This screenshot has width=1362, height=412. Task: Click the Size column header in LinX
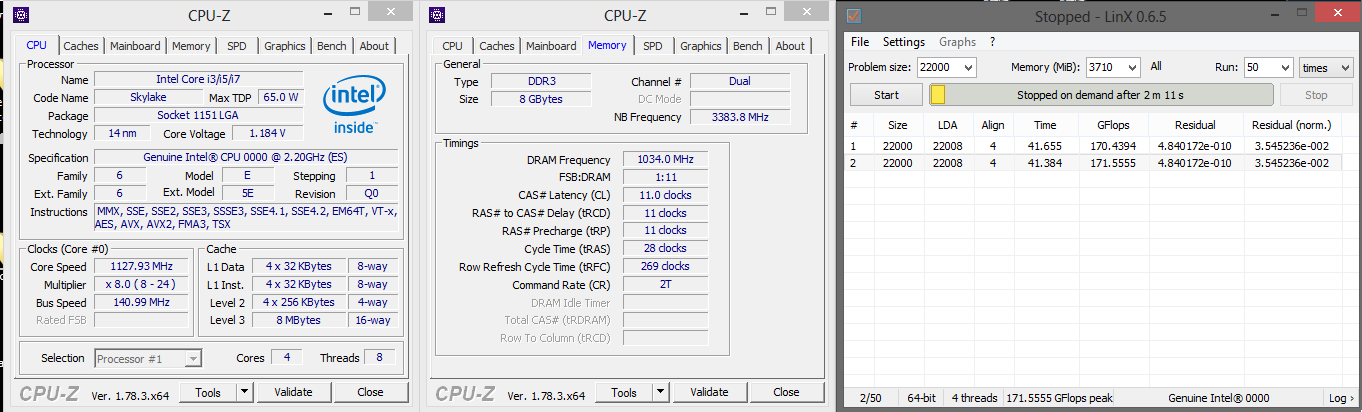click(898, 125)
